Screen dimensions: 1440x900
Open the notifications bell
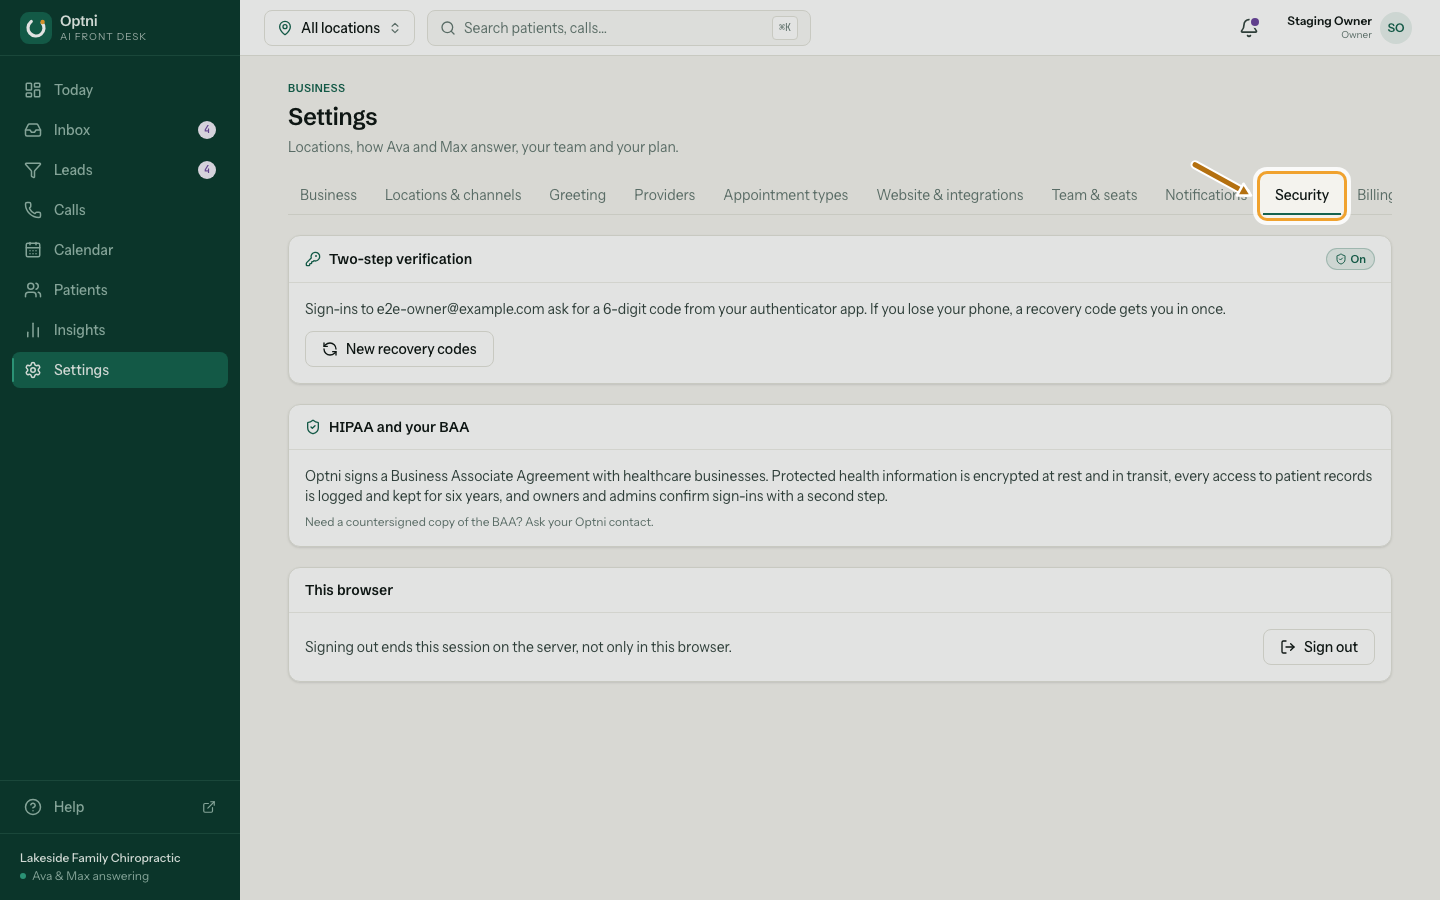tap(1249, 28)
